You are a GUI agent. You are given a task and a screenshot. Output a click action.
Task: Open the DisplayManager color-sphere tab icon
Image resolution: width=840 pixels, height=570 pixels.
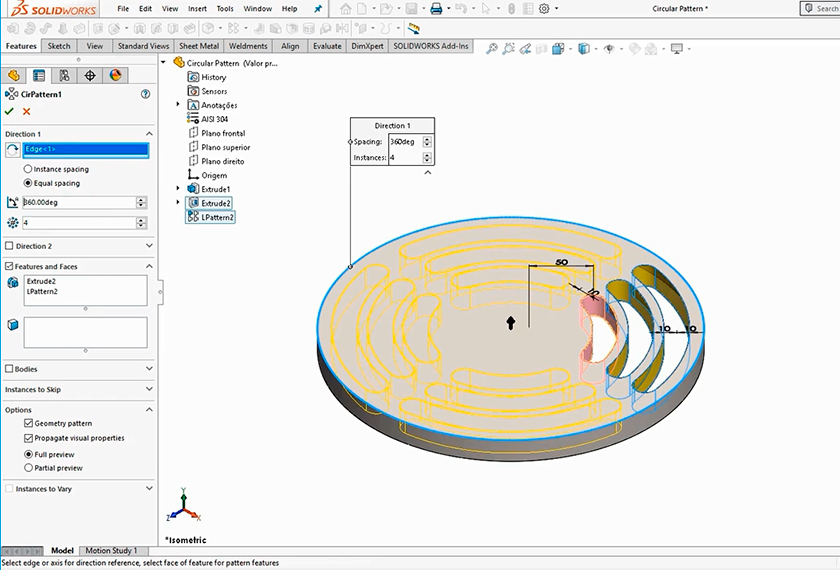point(115,75)
